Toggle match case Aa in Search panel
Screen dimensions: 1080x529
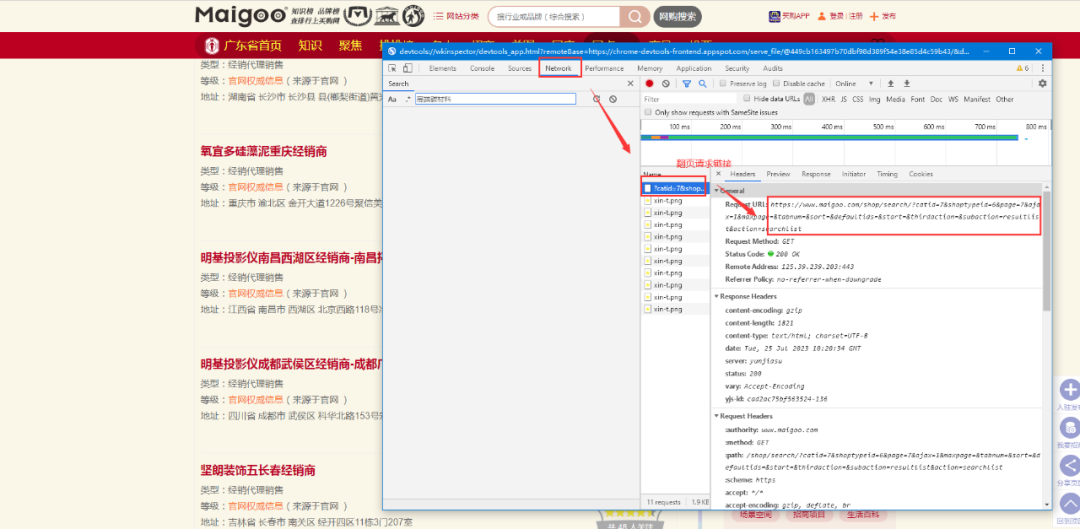click(x=392, y=99)
